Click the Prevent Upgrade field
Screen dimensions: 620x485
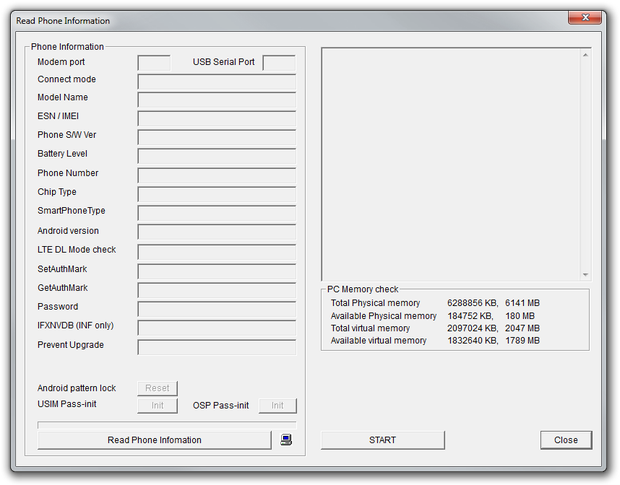pyautogui.click(x=217, y=347)
